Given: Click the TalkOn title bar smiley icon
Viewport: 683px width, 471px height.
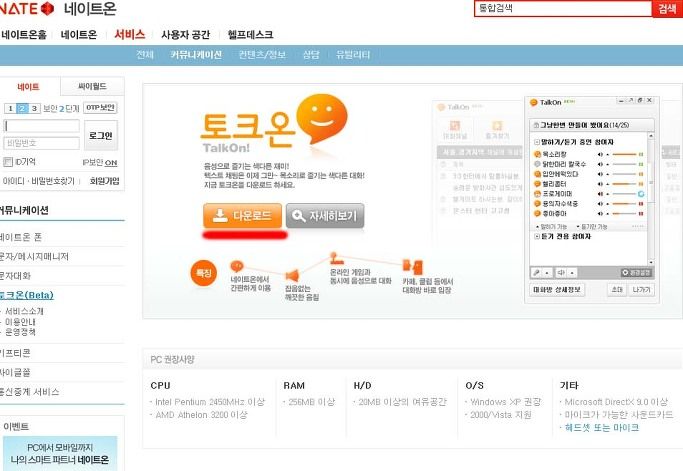Looking at the screenshot, I should 534,102.
